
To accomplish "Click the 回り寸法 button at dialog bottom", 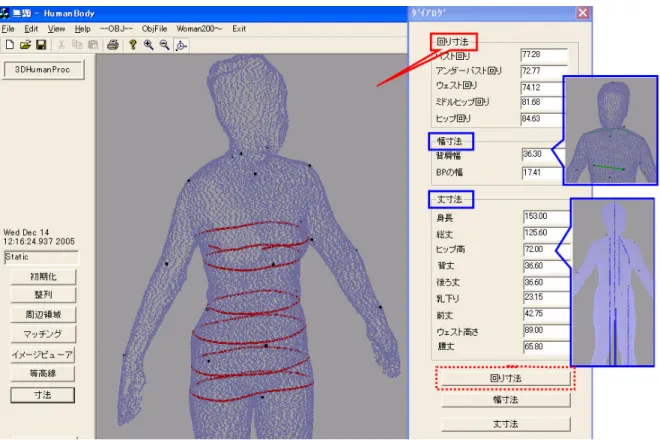I will pyautogui.click(x=506, y=378).
